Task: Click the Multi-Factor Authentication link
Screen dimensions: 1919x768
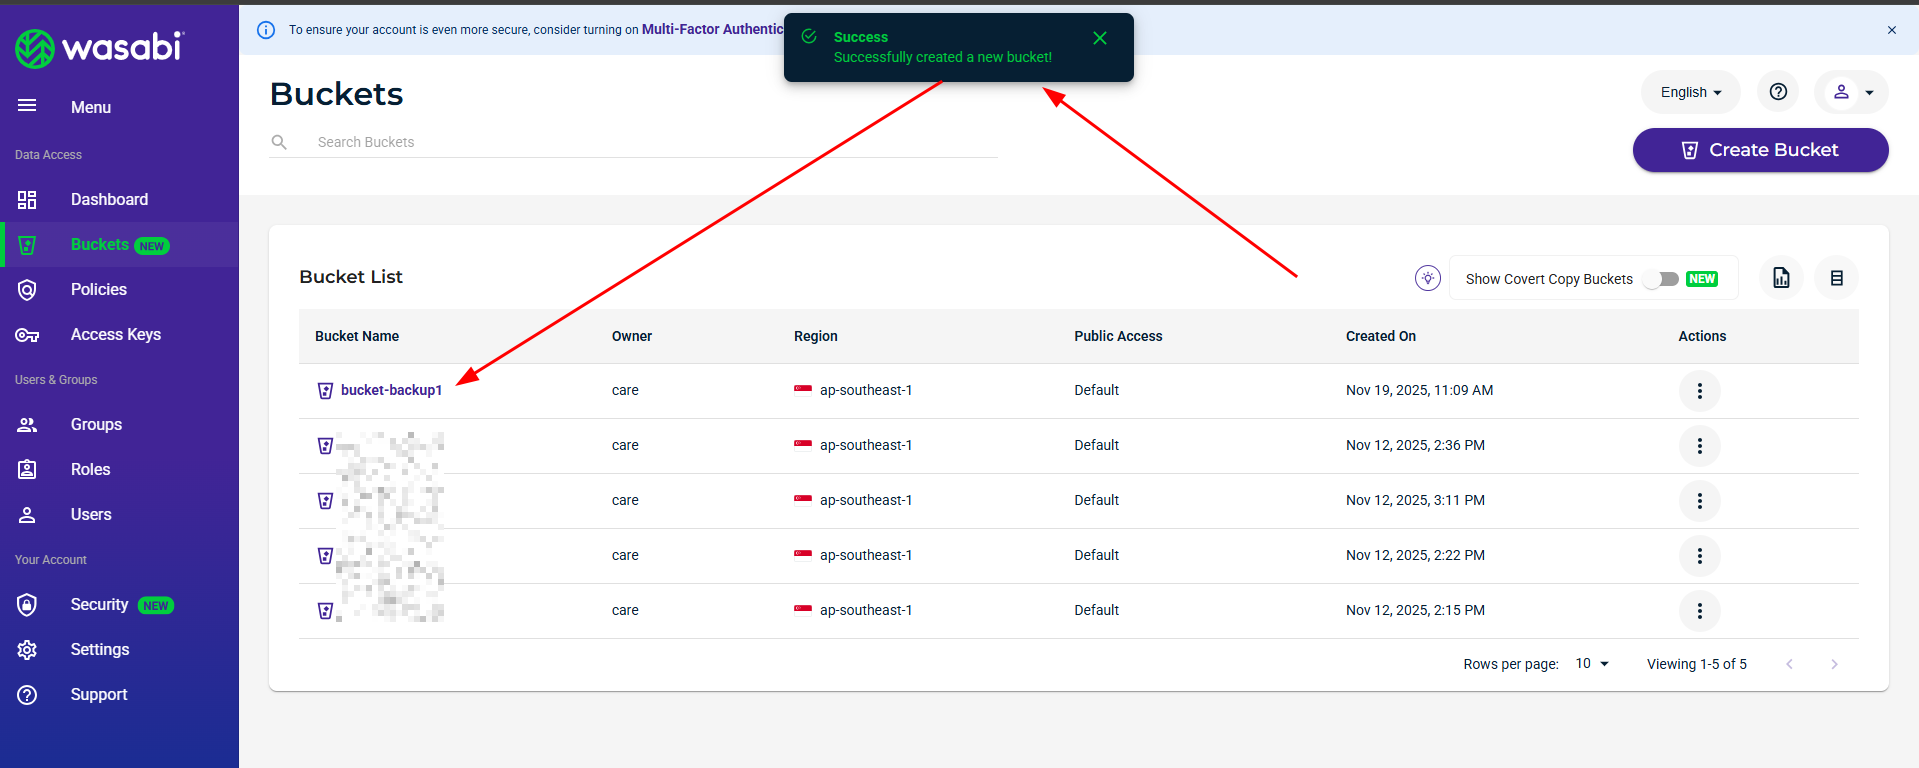Action: click(x=711, y=30)
